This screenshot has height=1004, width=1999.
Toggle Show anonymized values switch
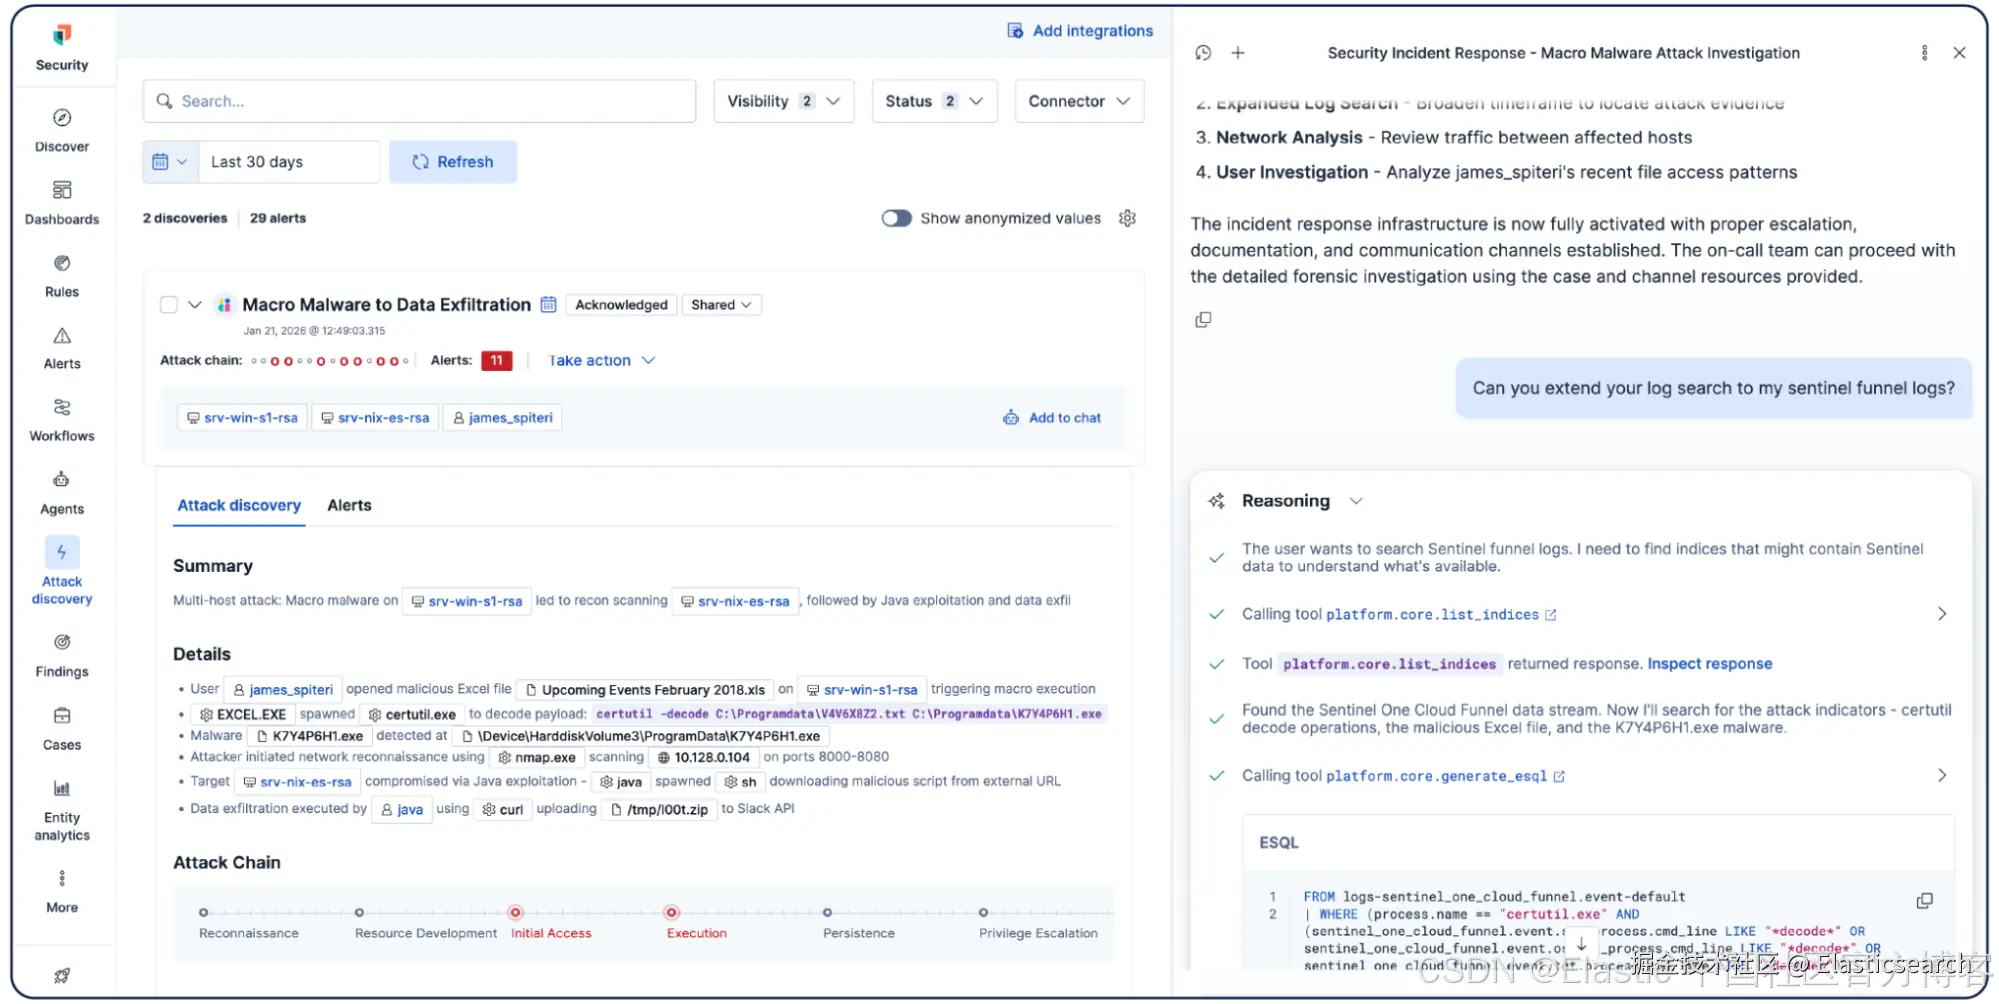pos(896,218)
